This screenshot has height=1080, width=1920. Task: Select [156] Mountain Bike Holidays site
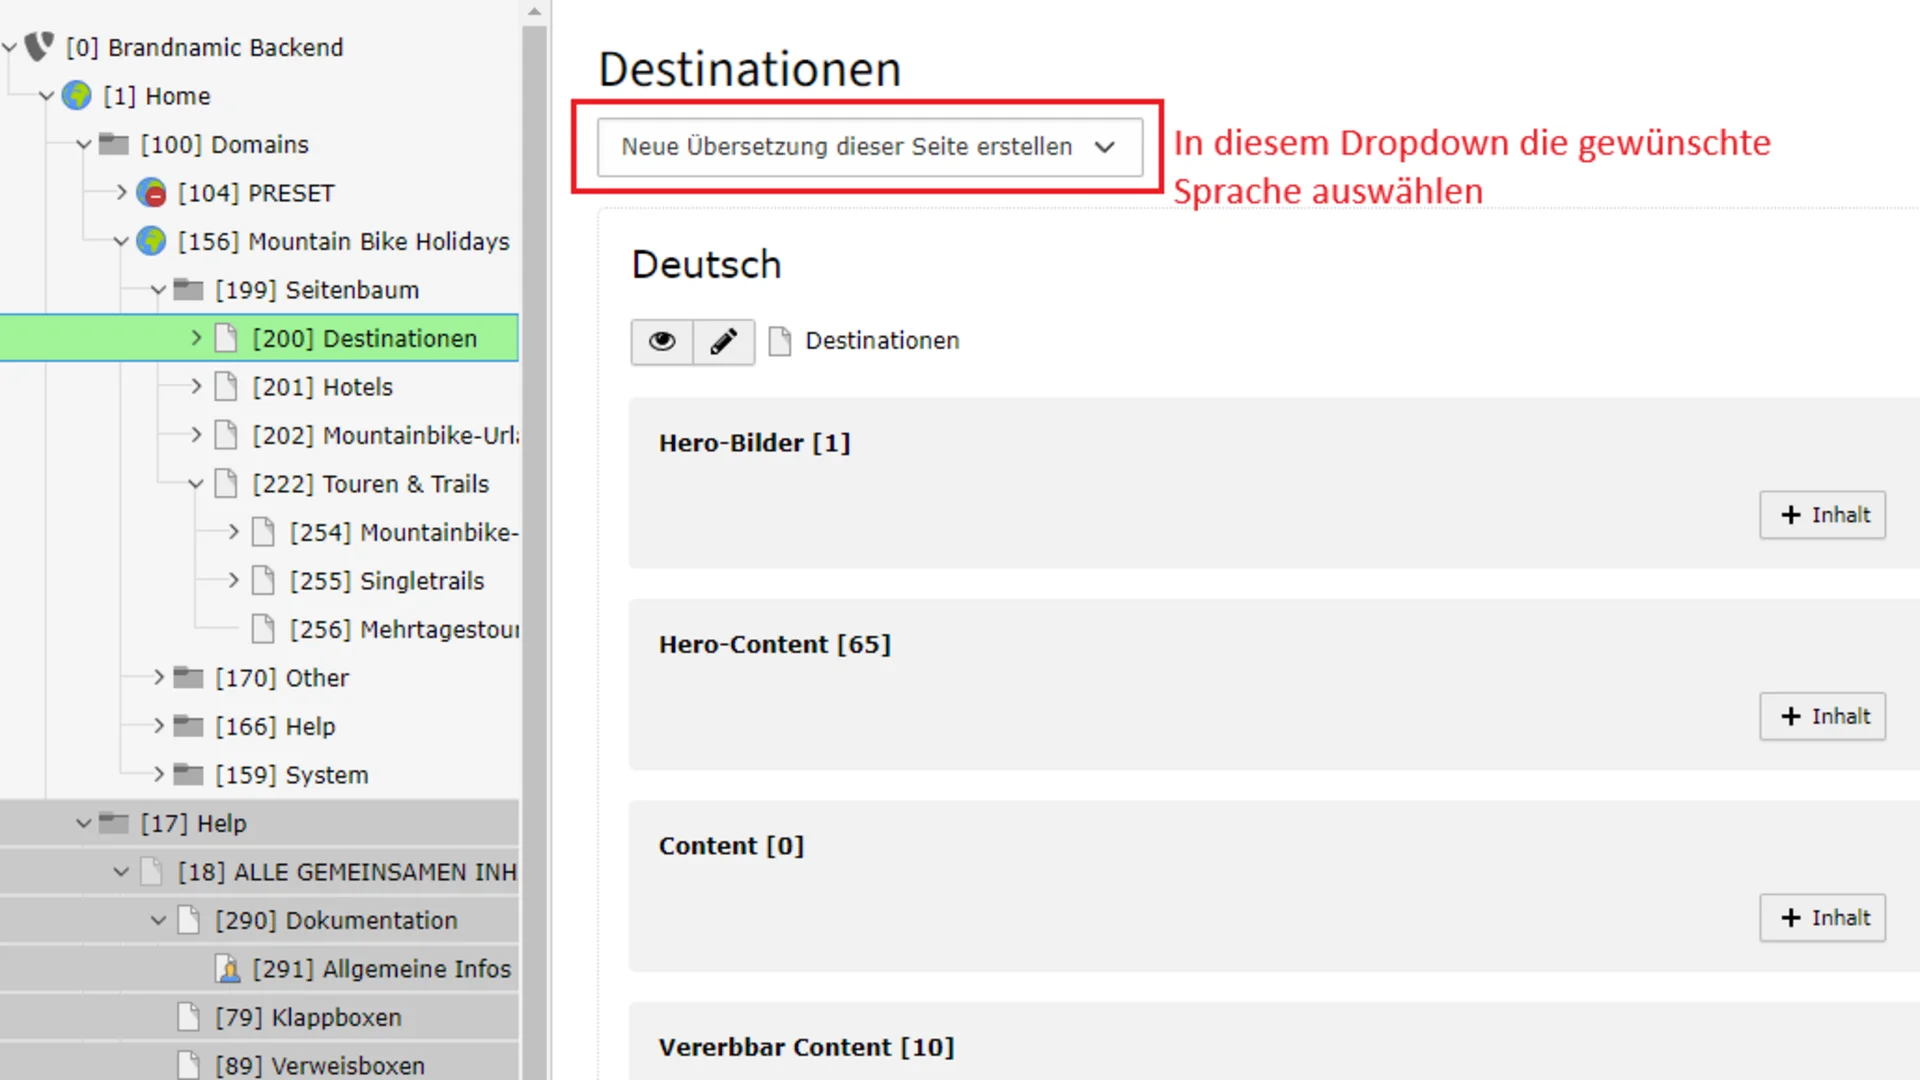[x=343, y=242]
